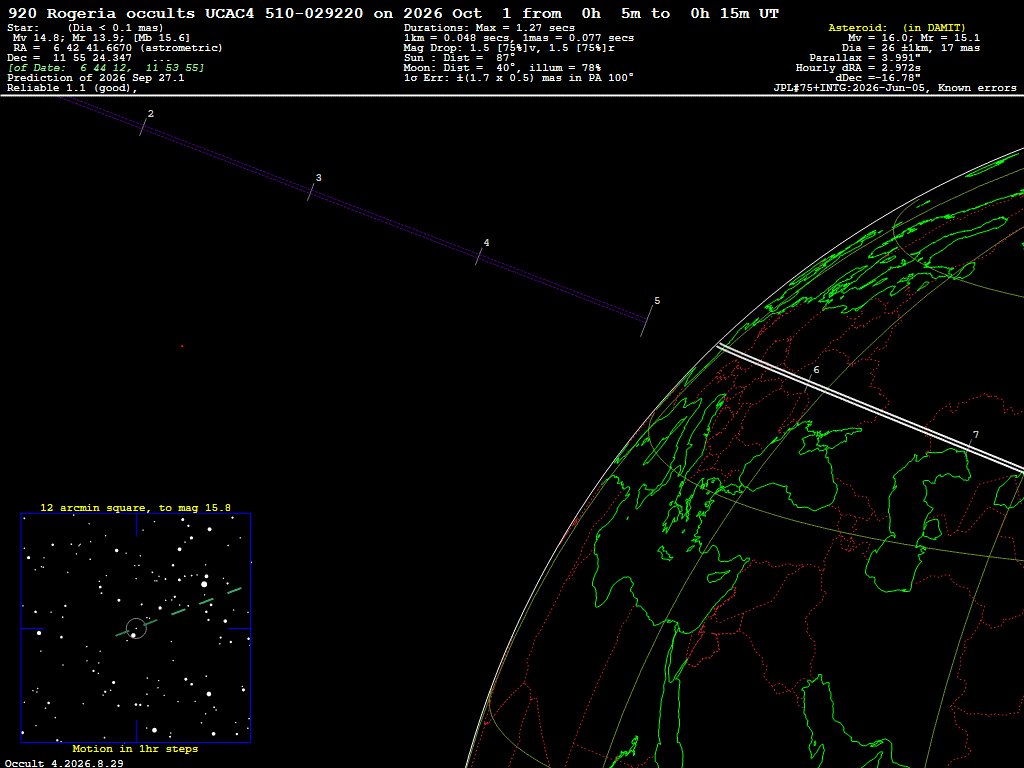Viewport: 1024px width, 768px height.
Task: Click time marker 7 on the shadow track
Action: pos(976,435)
